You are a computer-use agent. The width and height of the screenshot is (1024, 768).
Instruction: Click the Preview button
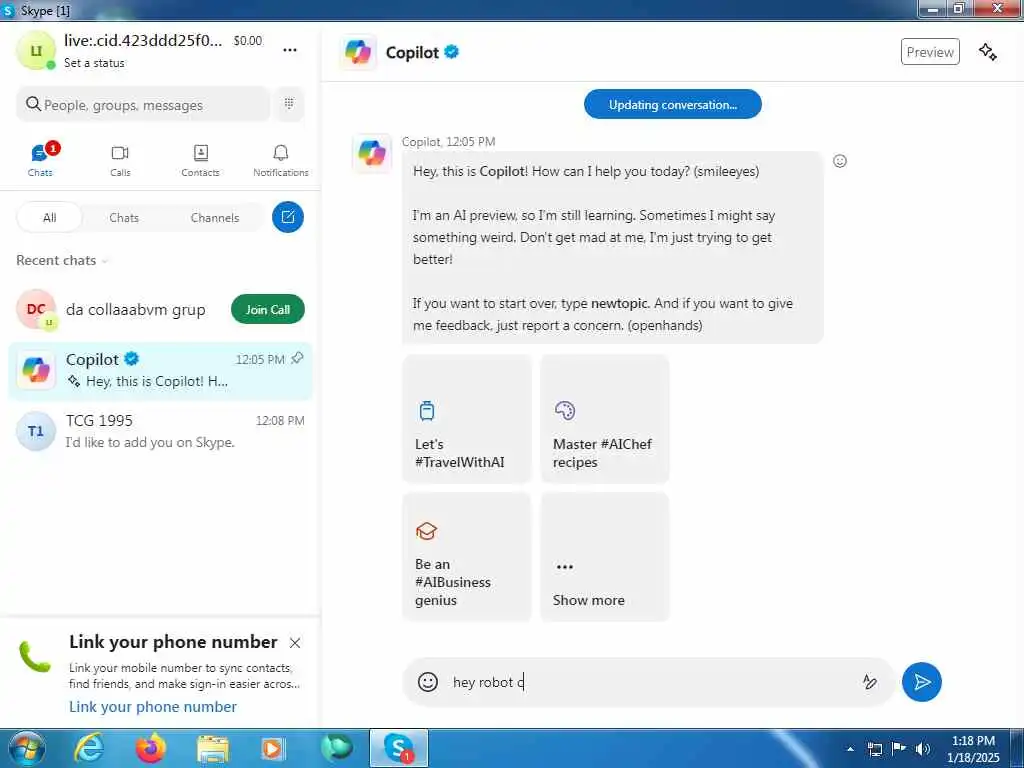pos(930,52)
